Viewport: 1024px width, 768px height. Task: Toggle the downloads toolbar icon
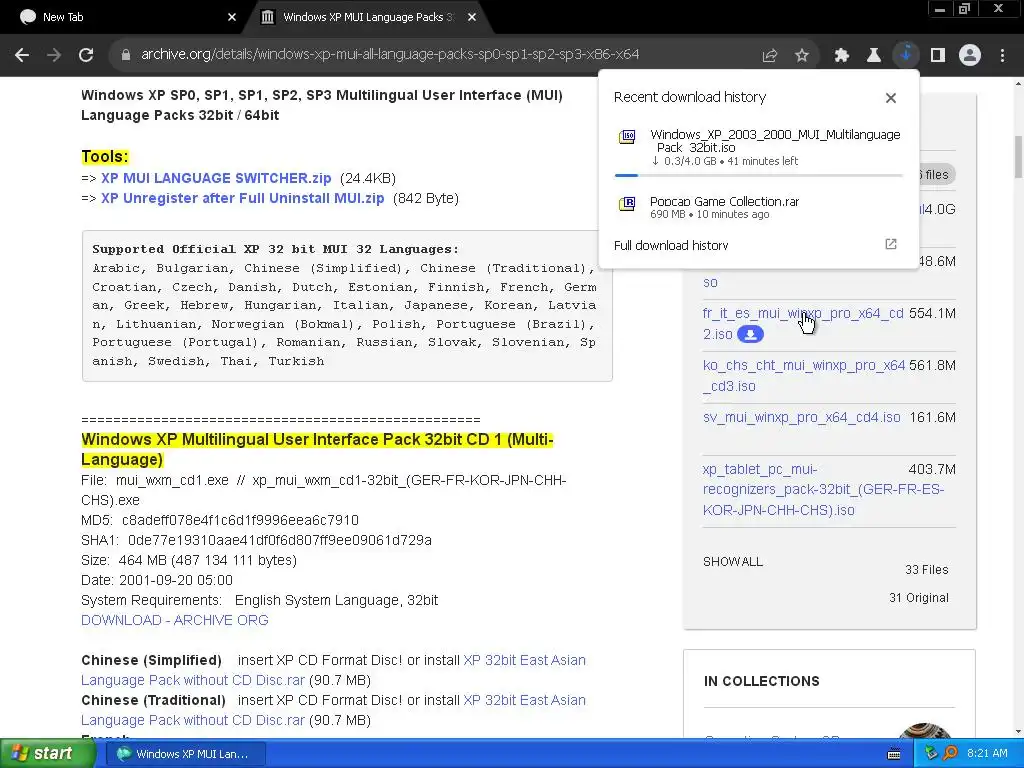(x=906, y=55)
